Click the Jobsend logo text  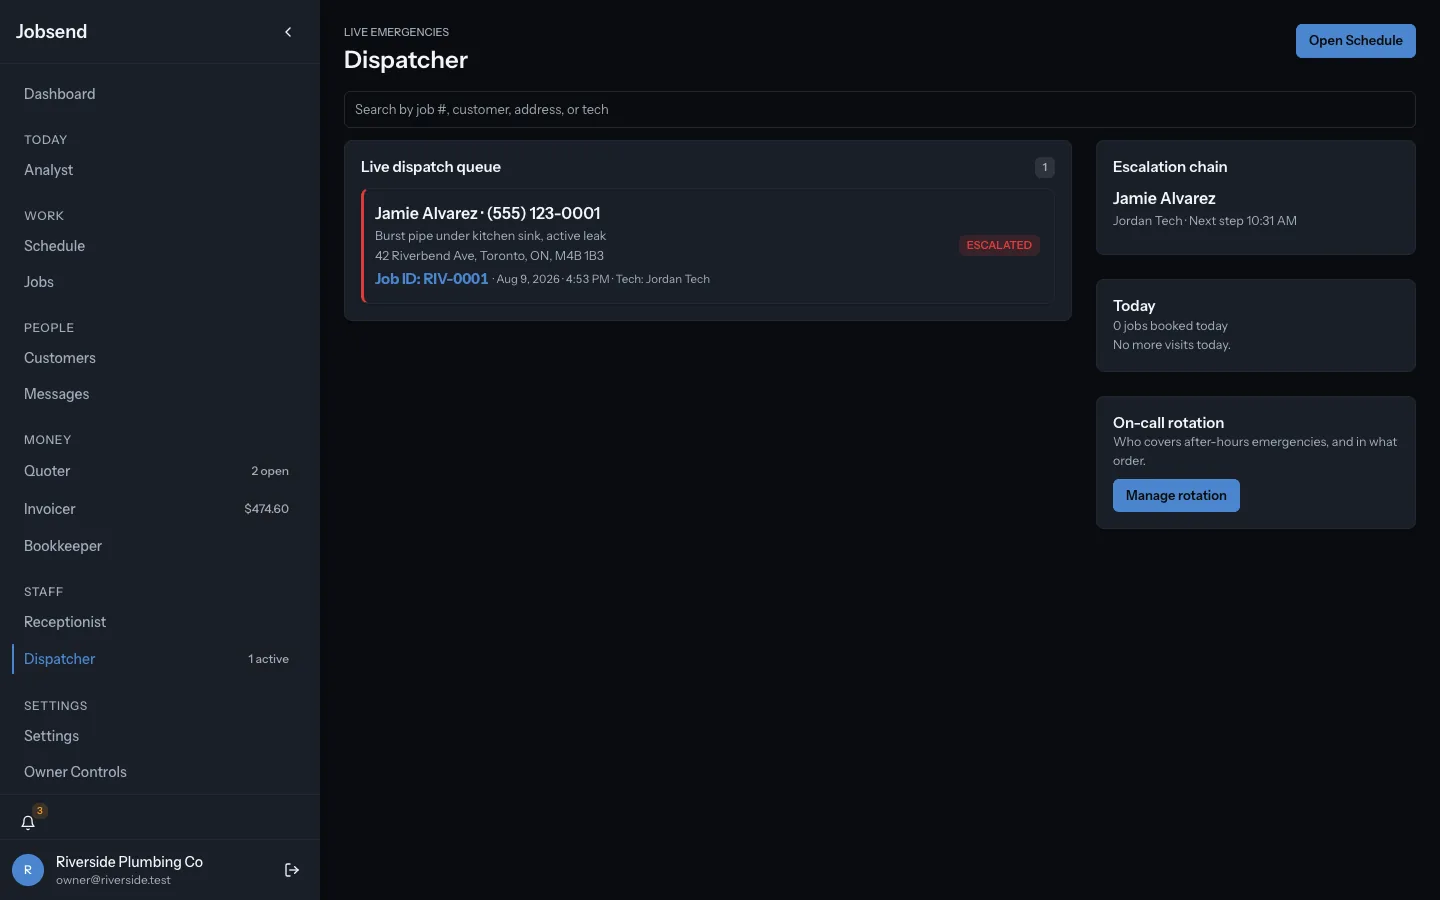[x=51, y=32]
